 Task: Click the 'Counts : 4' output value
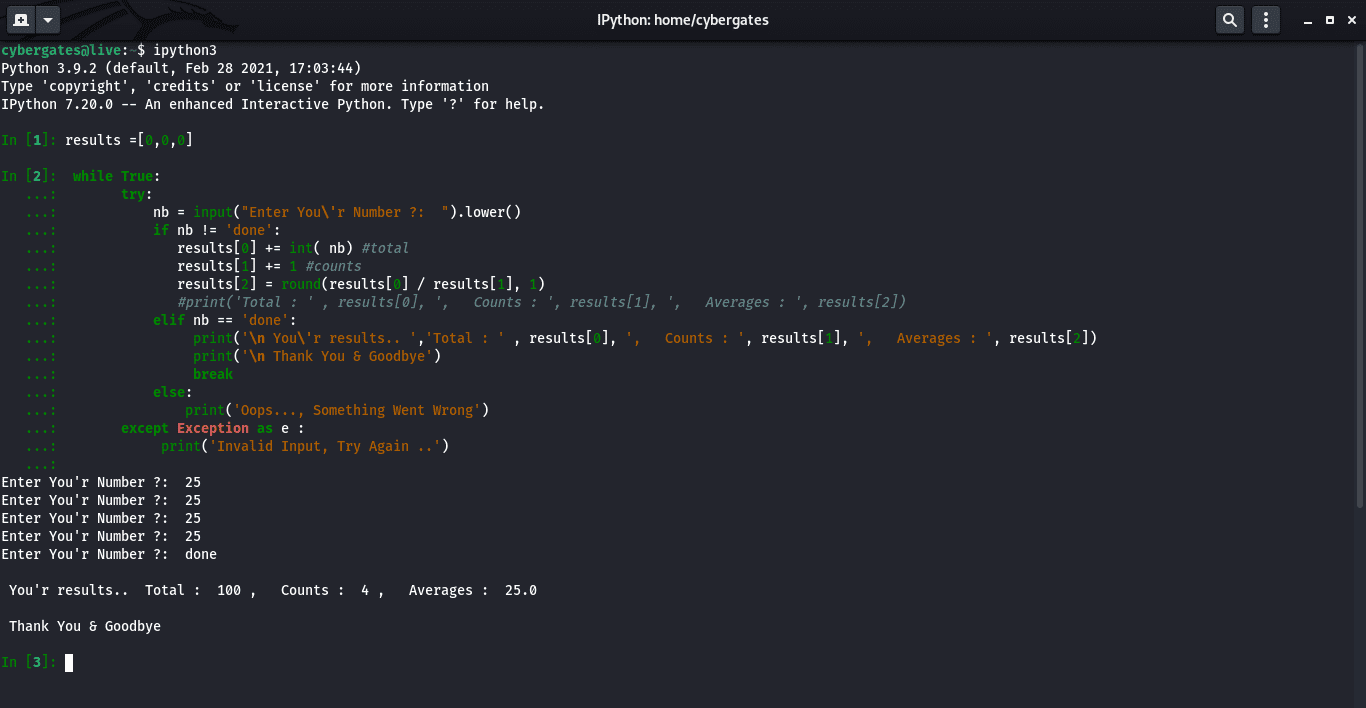pyautogui.click(x=325, y=590)
